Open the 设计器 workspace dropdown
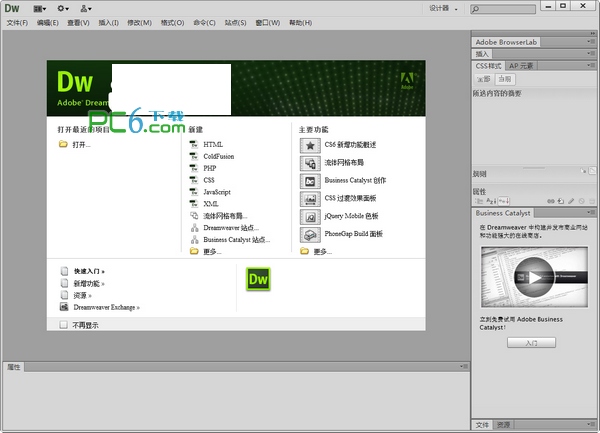Image resolution: width=600 pixels, height=433 pixels. 442,7
